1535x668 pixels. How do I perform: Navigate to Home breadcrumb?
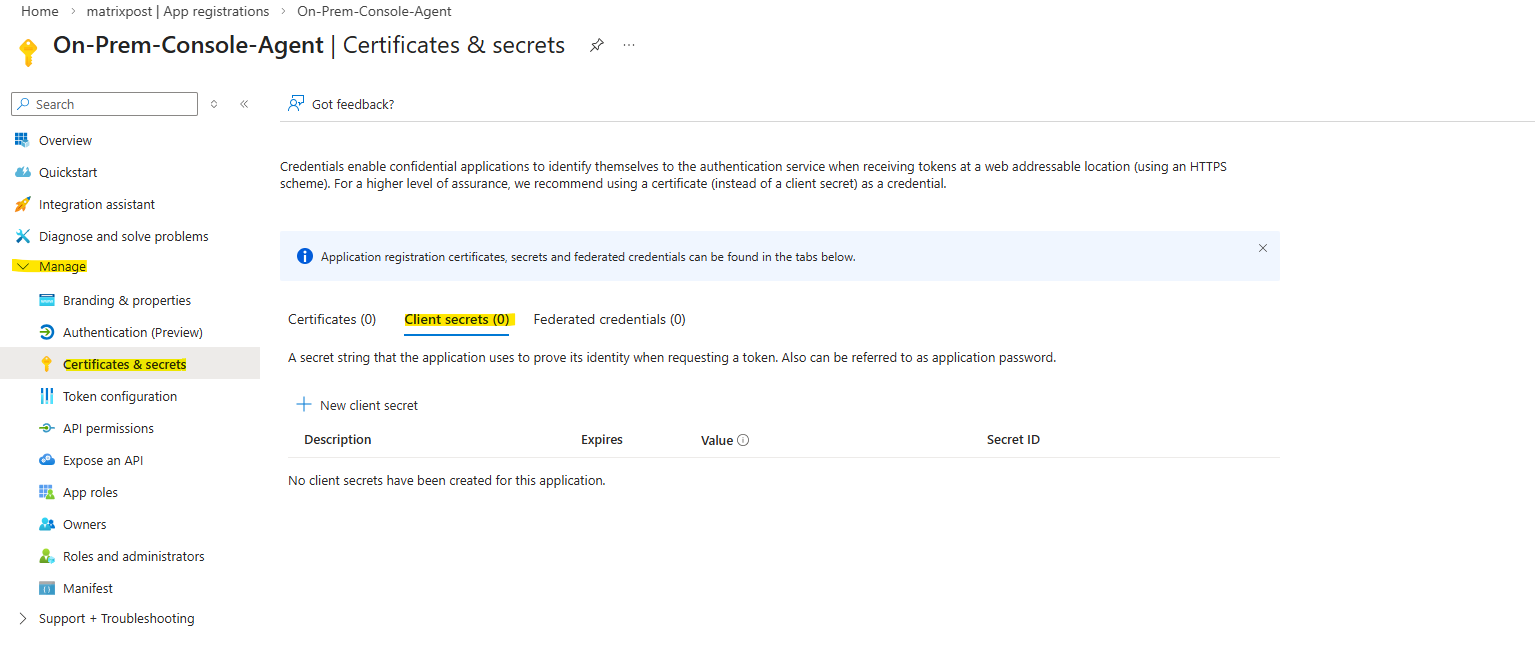(x=39, y=11)
